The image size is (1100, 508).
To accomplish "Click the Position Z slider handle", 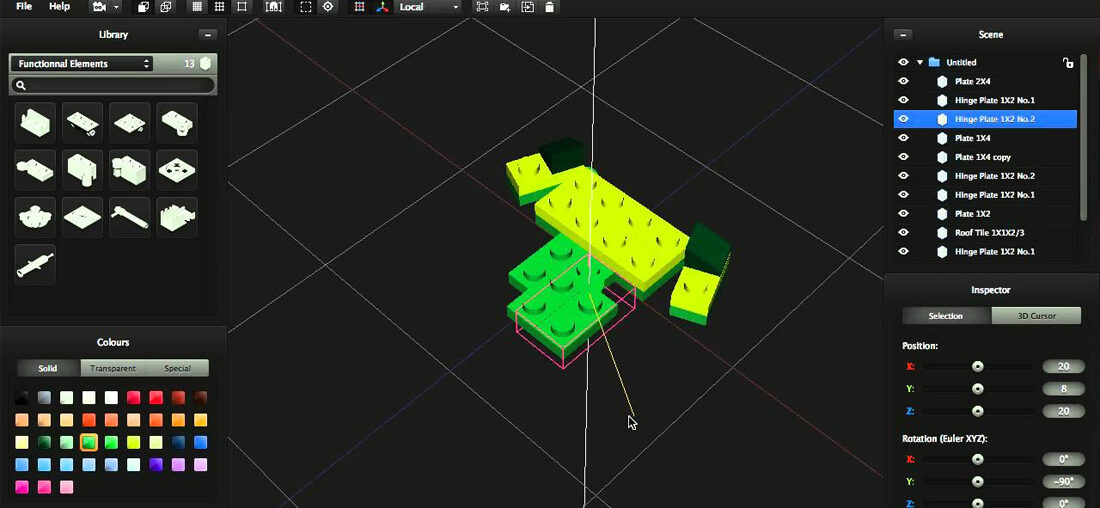I will (977, 411).
